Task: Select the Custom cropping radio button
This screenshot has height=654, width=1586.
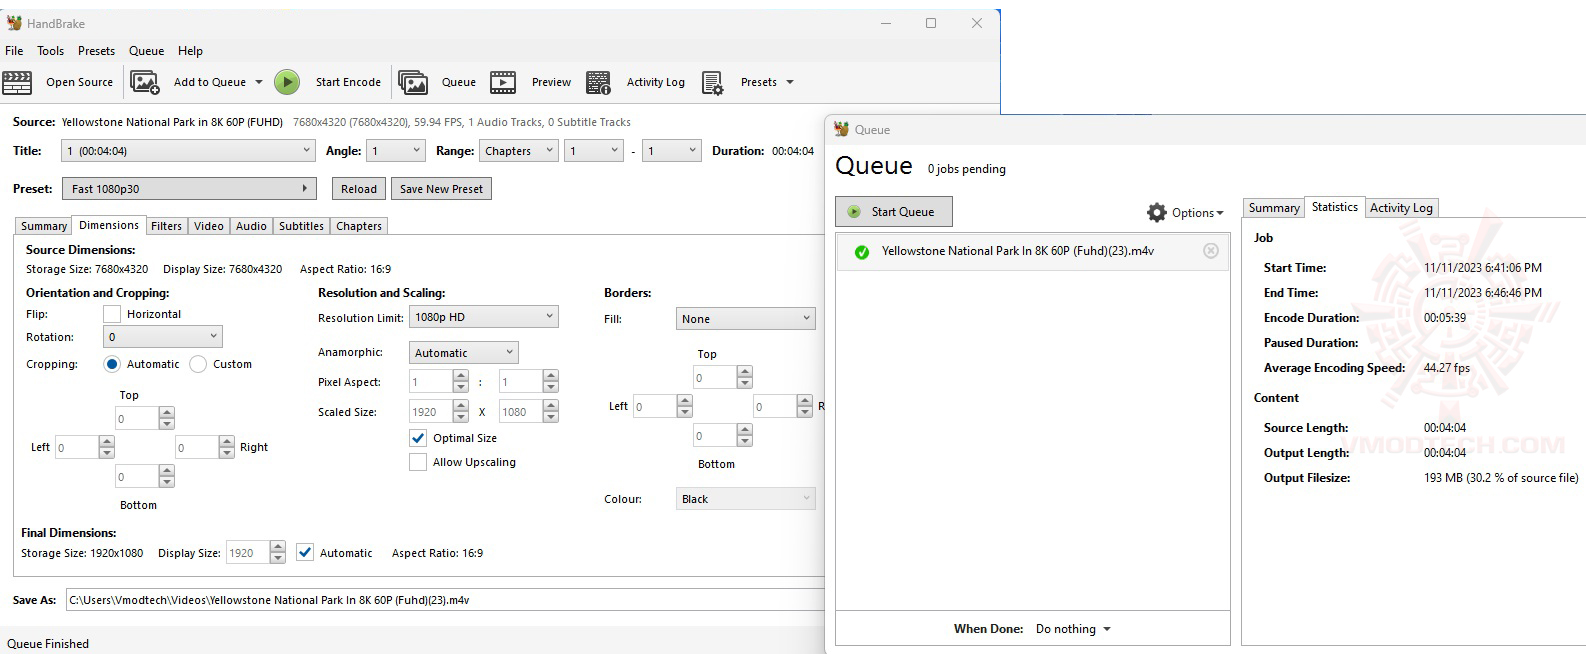Action: 198,364
